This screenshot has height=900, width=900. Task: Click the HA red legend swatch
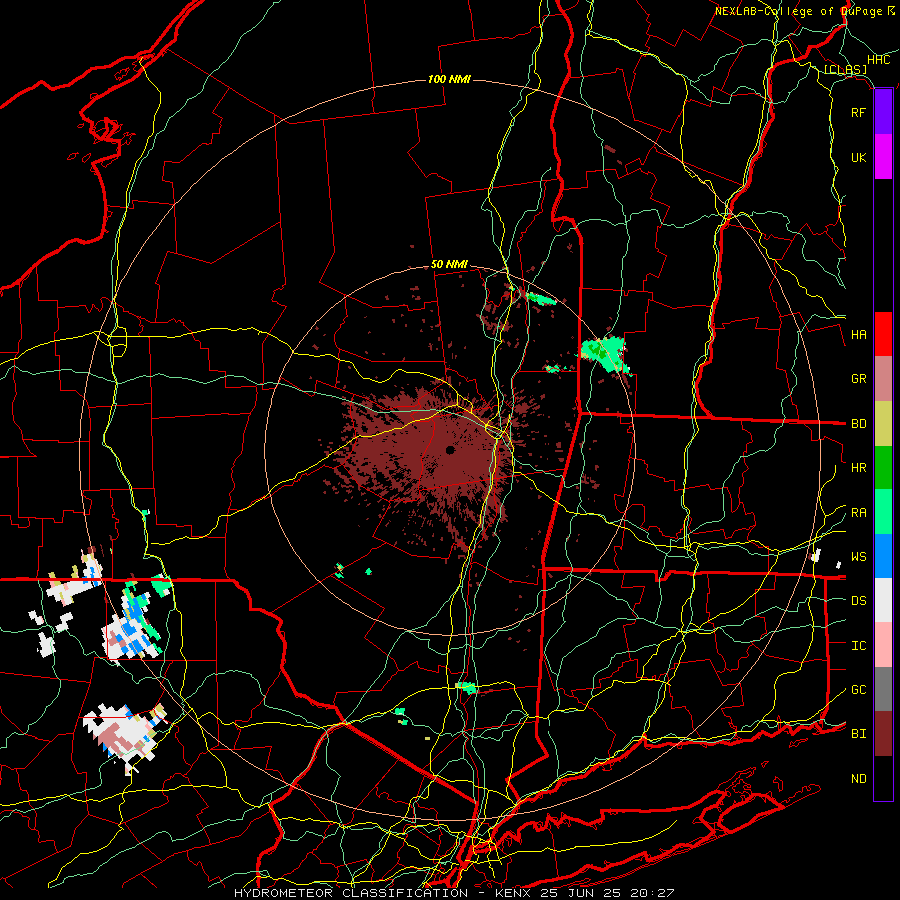pyautogui.click(x=883, y=334)
